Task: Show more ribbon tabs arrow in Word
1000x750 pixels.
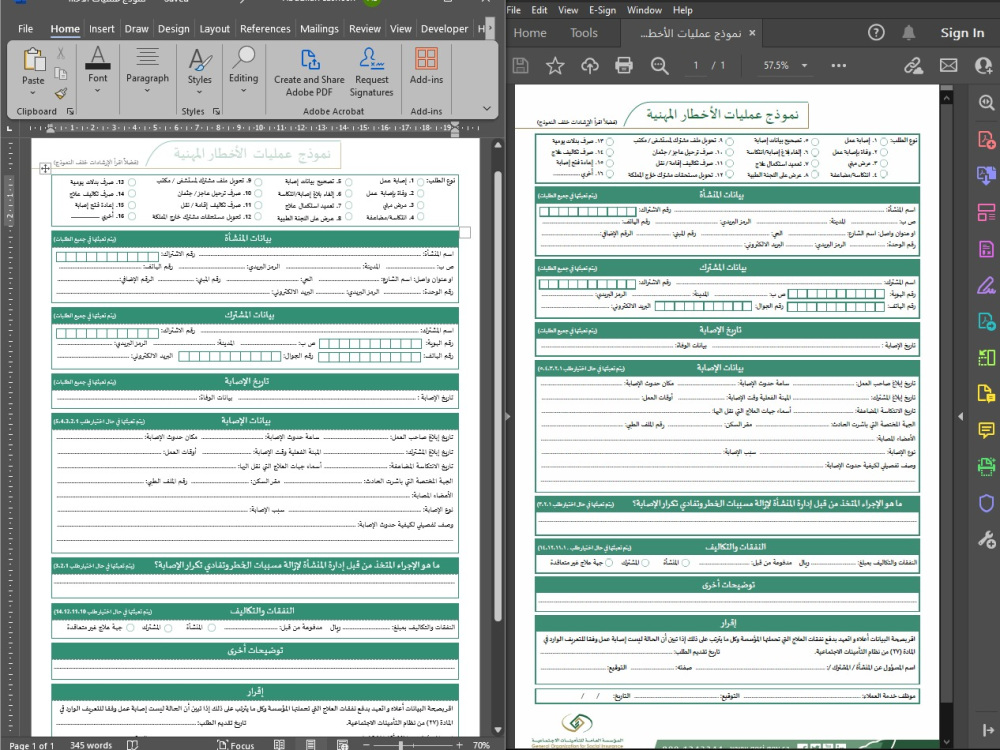Action: click(x=490, y=29)
